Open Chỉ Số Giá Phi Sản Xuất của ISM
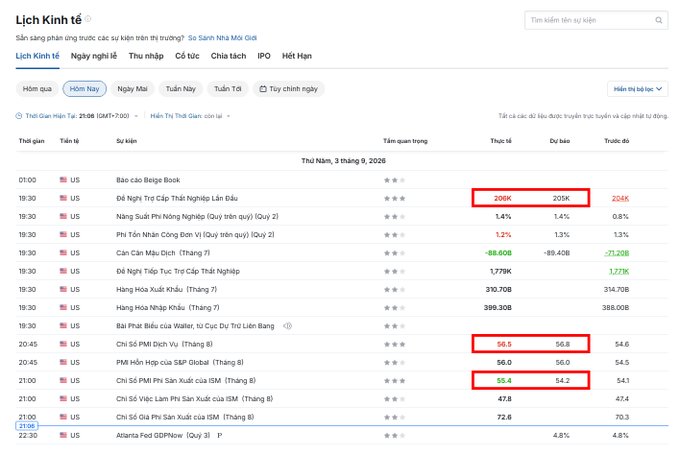Viewport: 680px width, 455px height. 185,417
